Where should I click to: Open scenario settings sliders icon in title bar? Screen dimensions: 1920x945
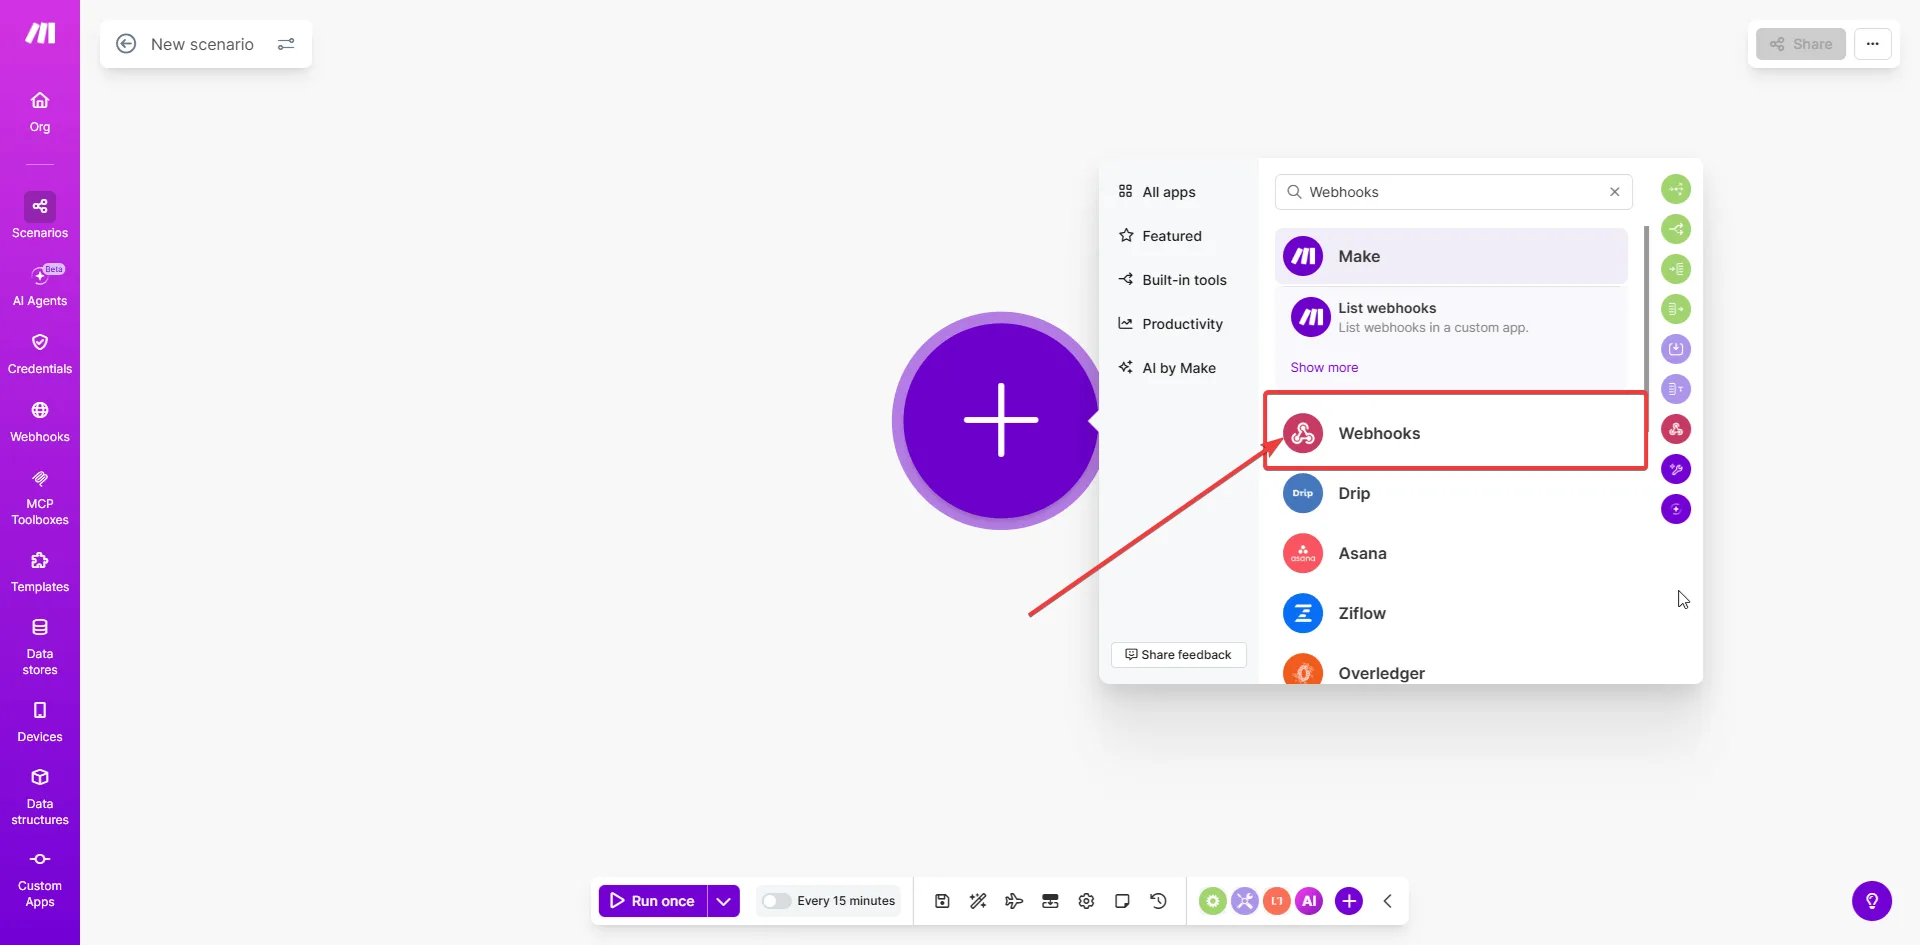tap(286, 44)
